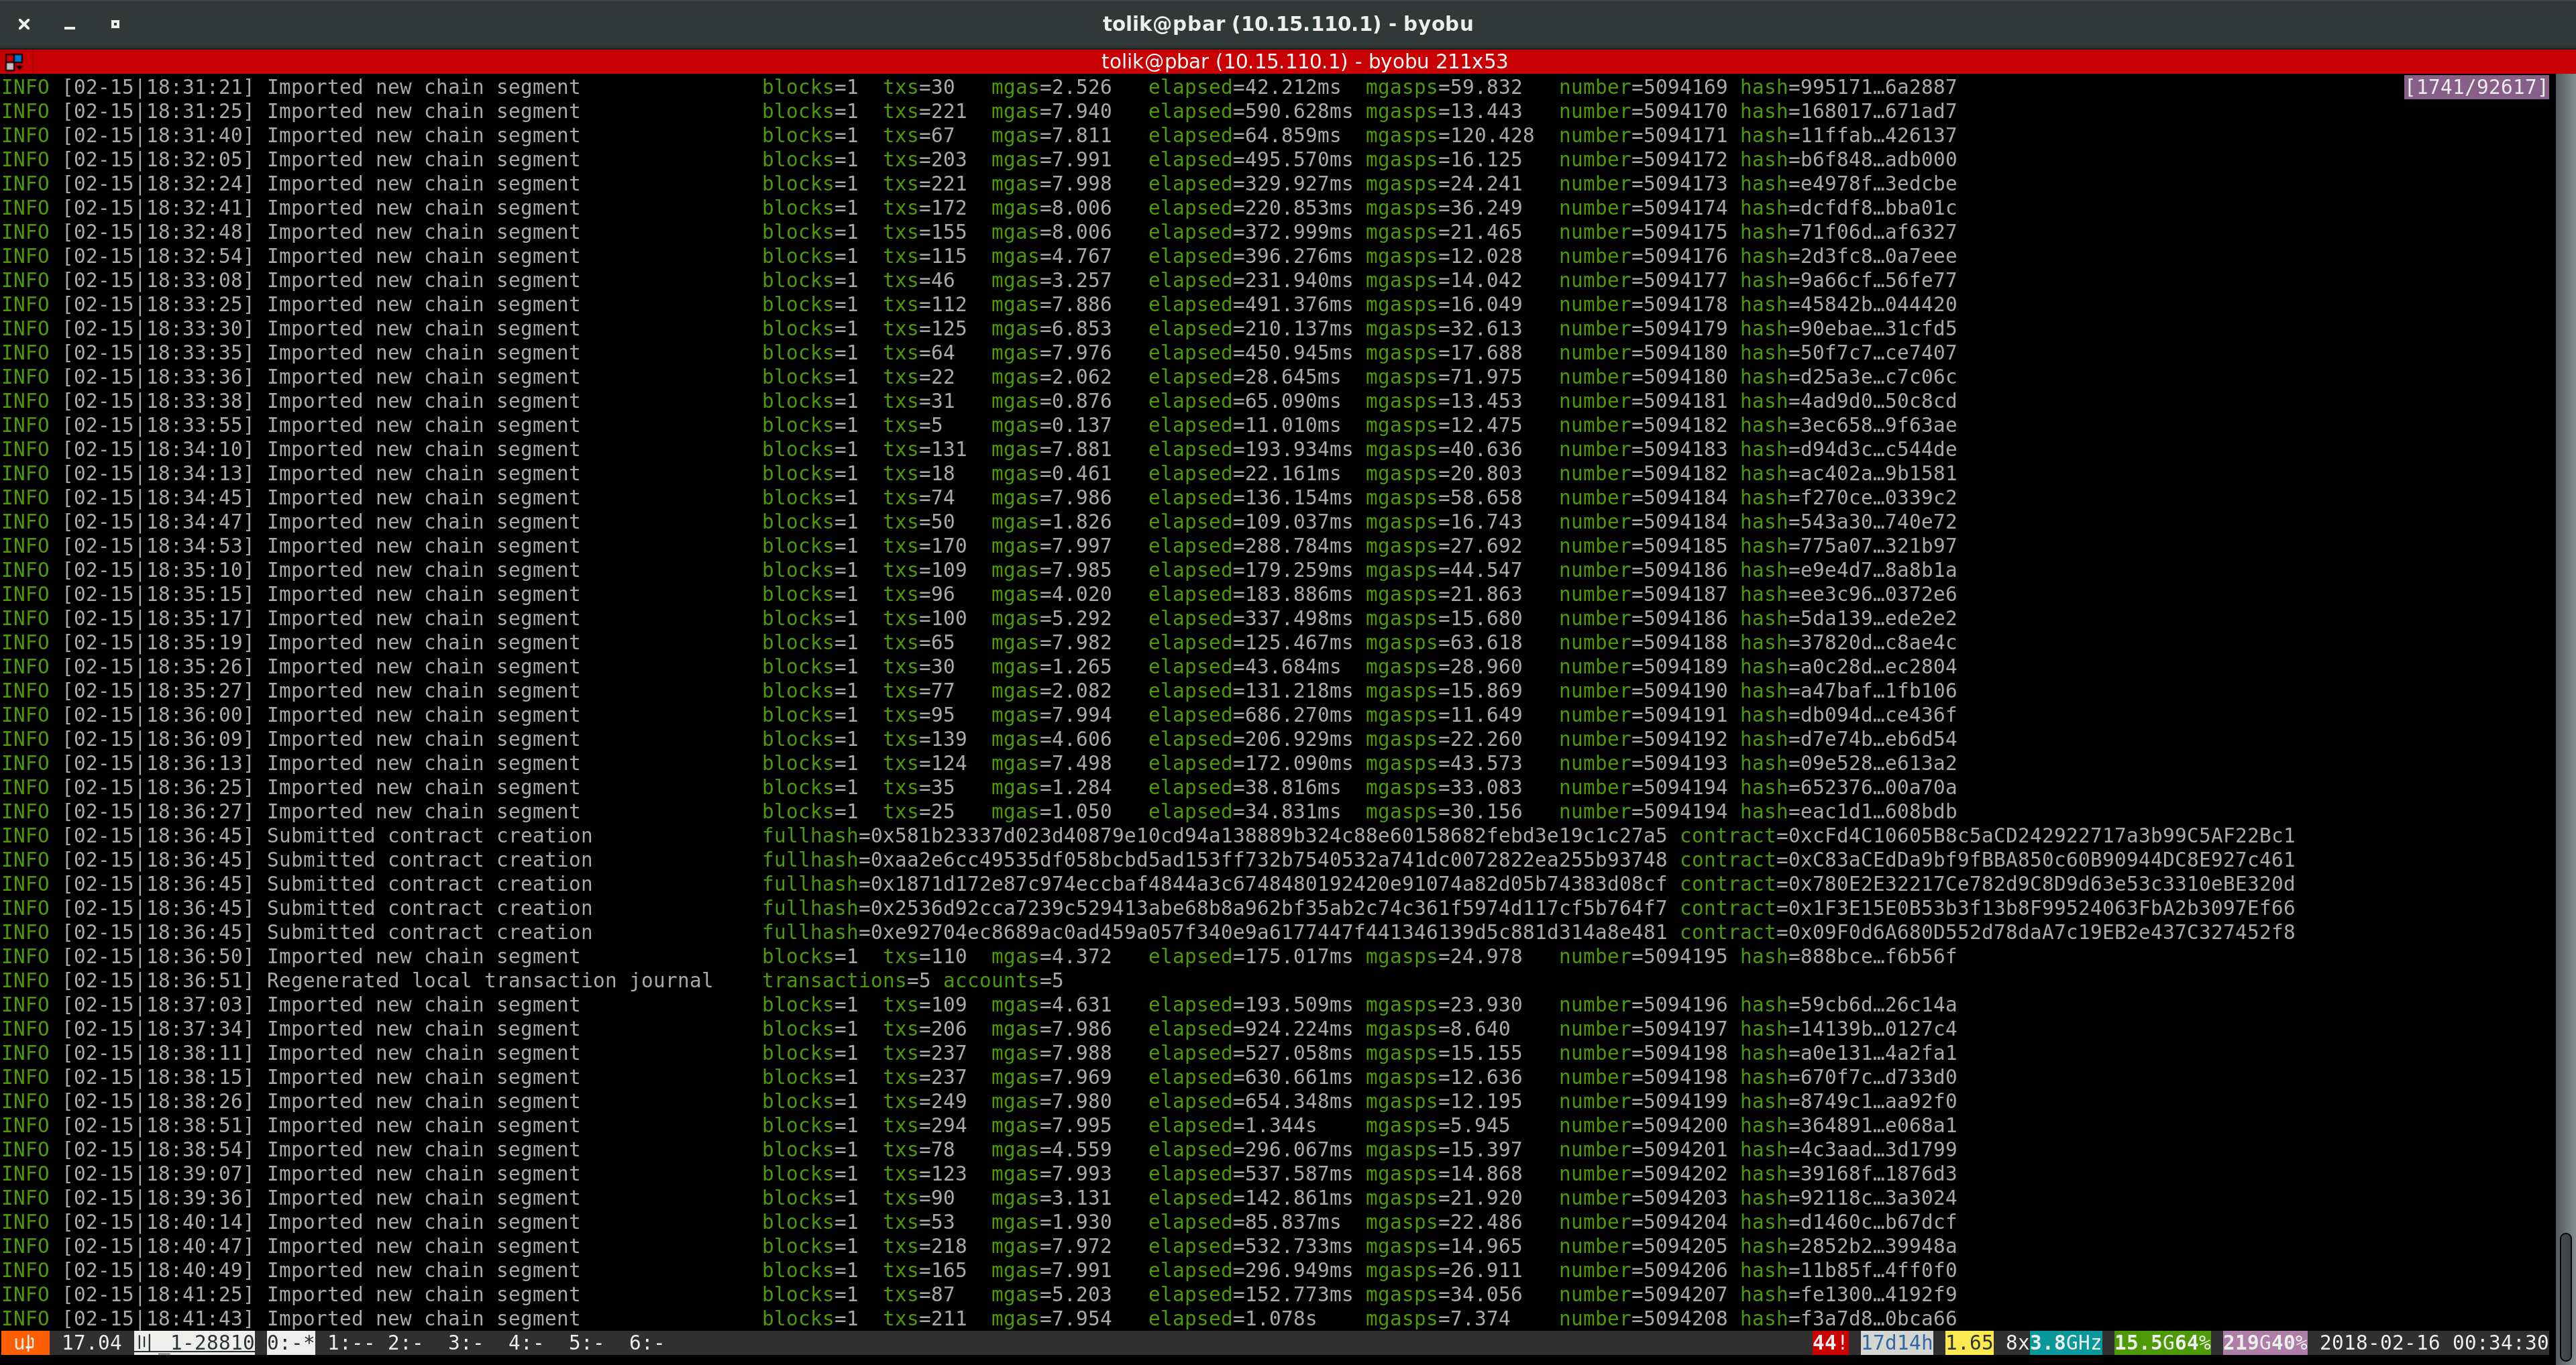Switch to byobu window 1
Viewport: 2576px width, 1365px height.
coord(350,1342)
